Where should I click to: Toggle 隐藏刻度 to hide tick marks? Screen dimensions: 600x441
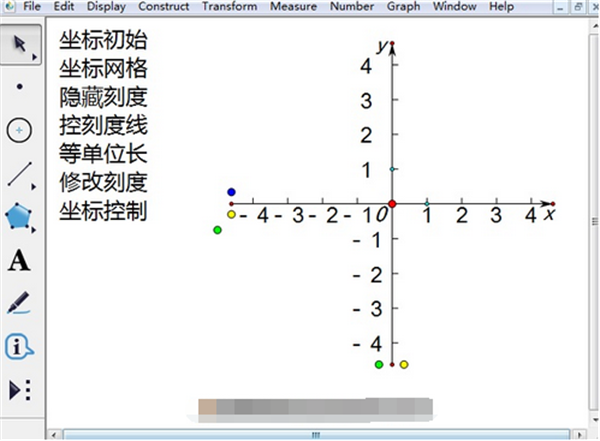coord(102,98)
